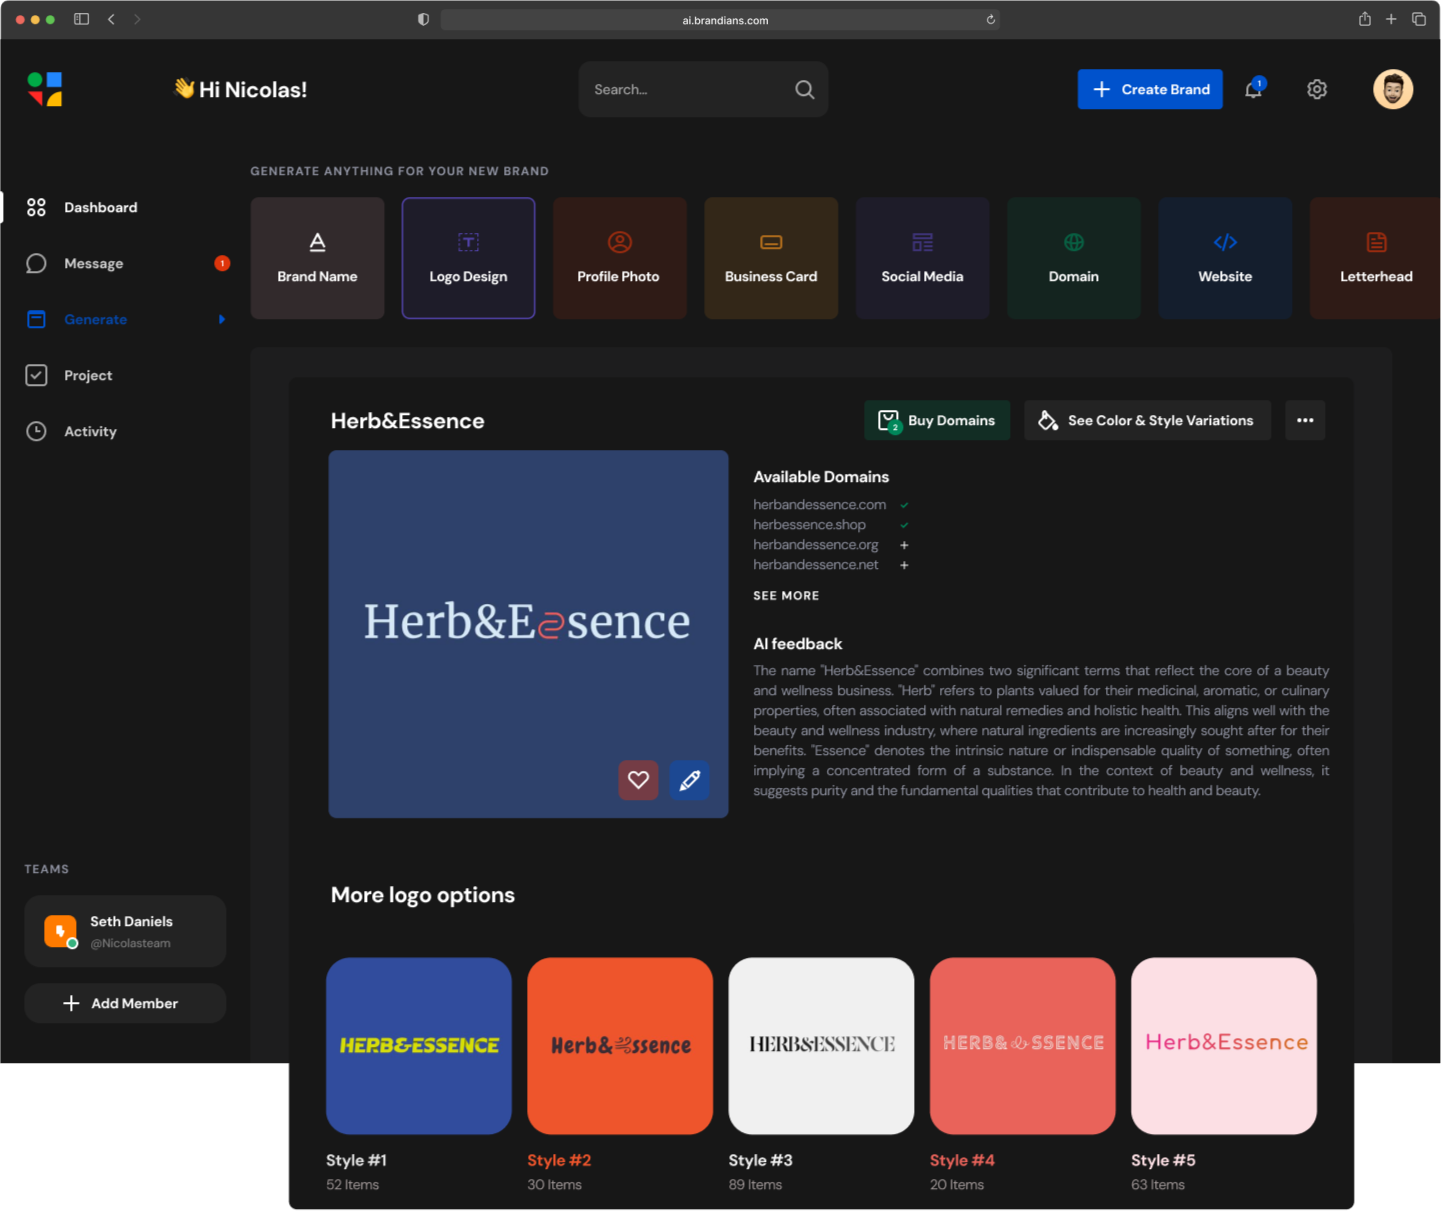
Task: Open the Message sidebar item
Action: point(94,263)
